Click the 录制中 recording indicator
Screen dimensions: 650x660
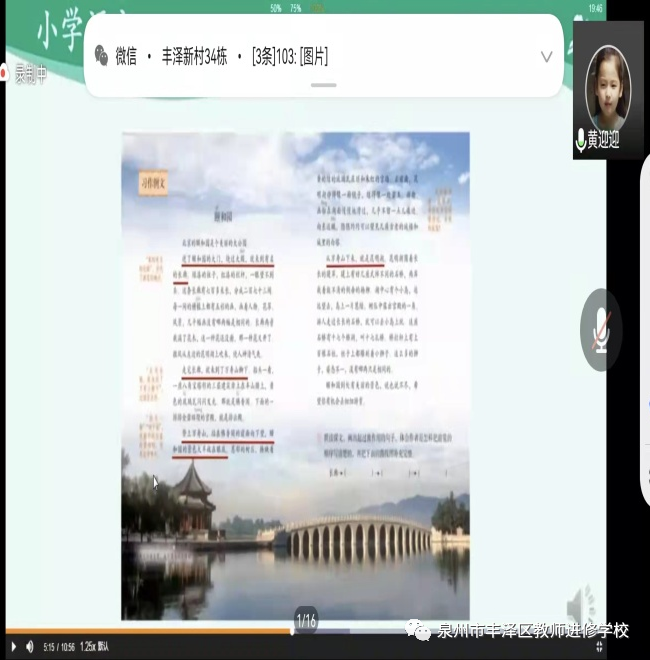click(24, 74)
